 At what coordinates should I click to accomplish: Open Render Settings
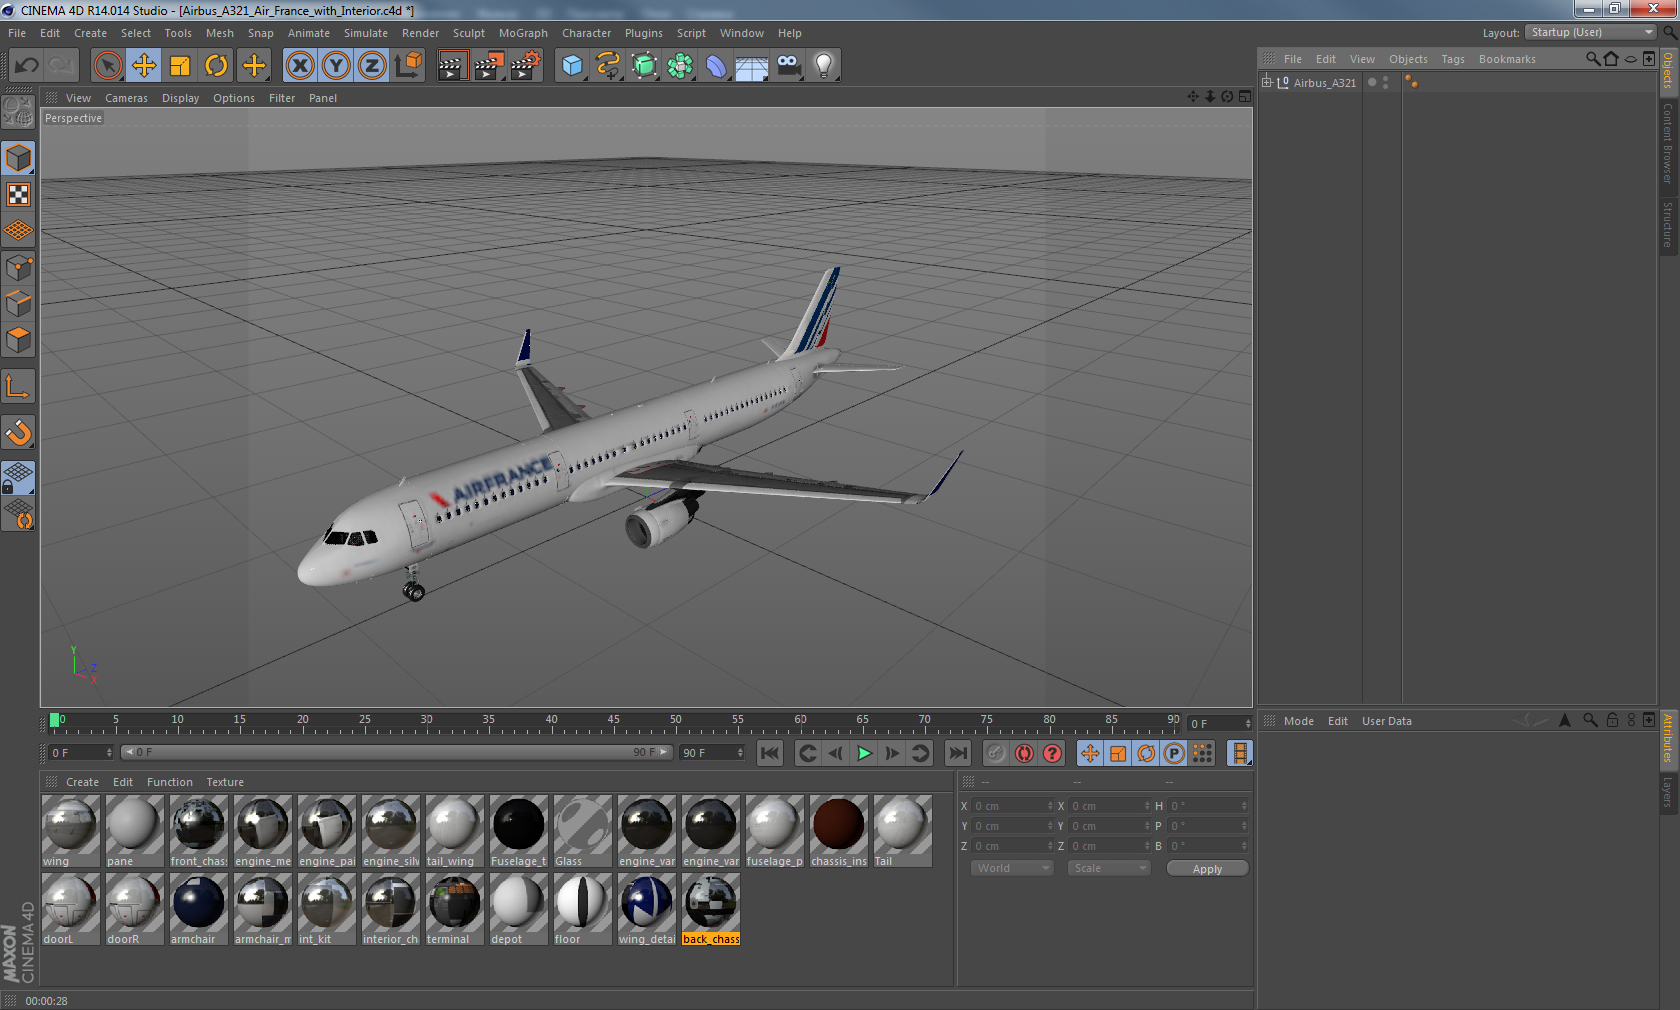[526, 66]
